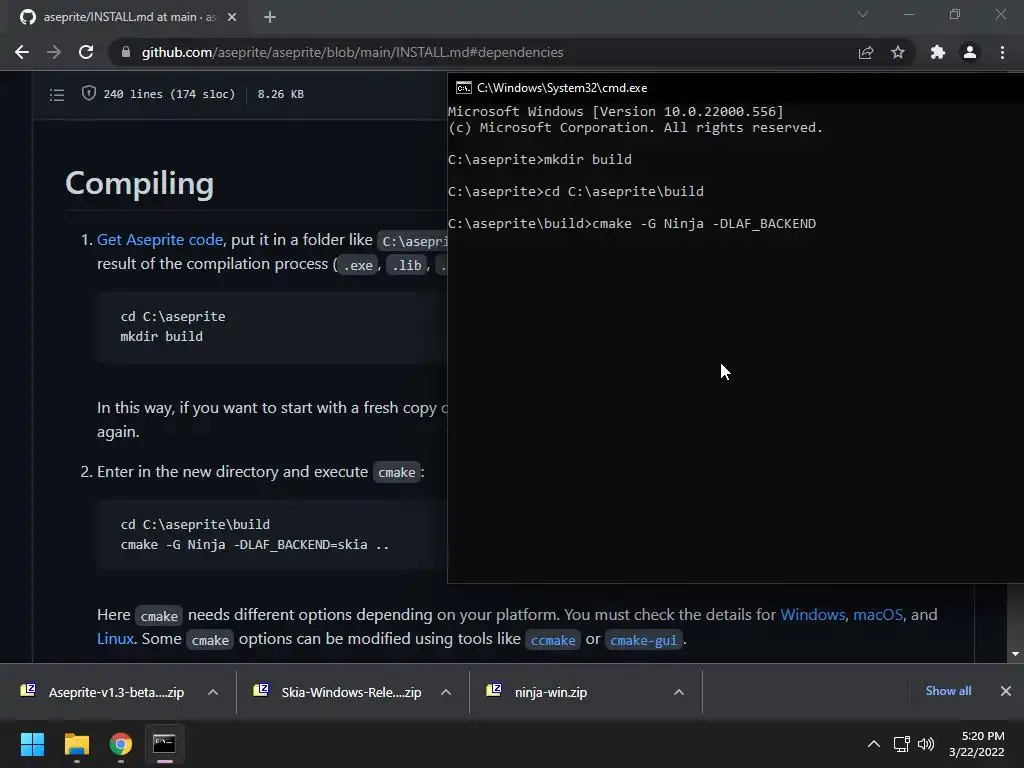Follow the macOS platform details link
Image resolution: width=1024 pixels, height=768 pixels.
(x=878, y=615)
